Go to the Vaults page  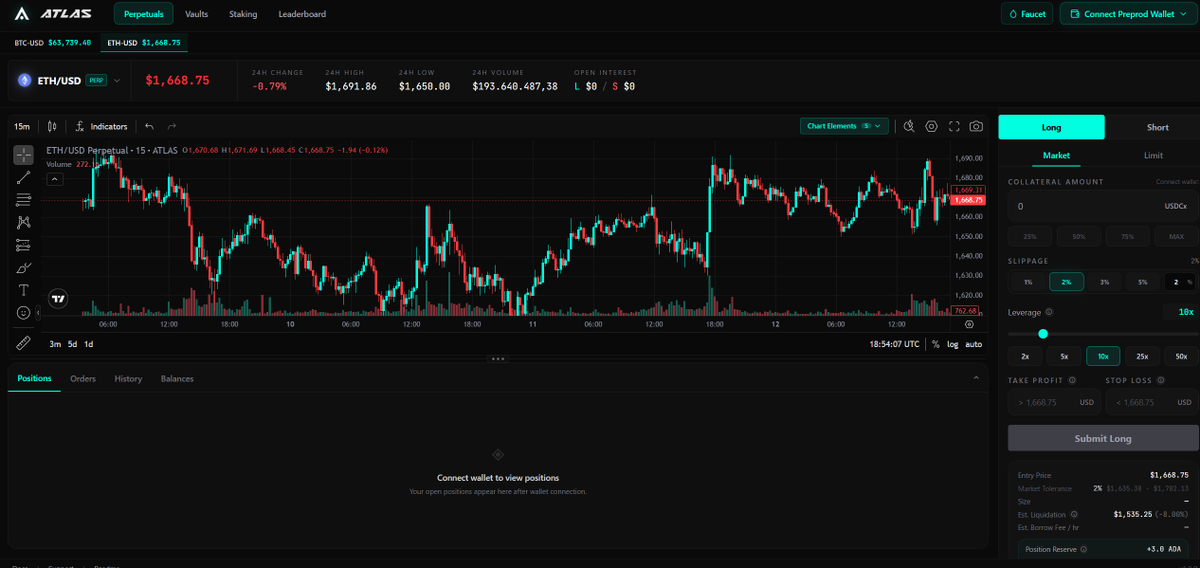[196, 14]
